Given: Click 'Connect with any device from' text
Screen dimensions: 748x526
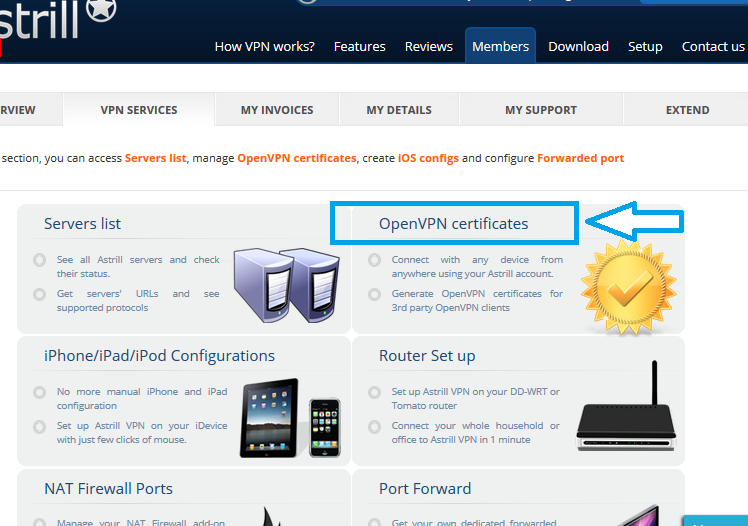Looking at the screenshot, I should [477, 259].
